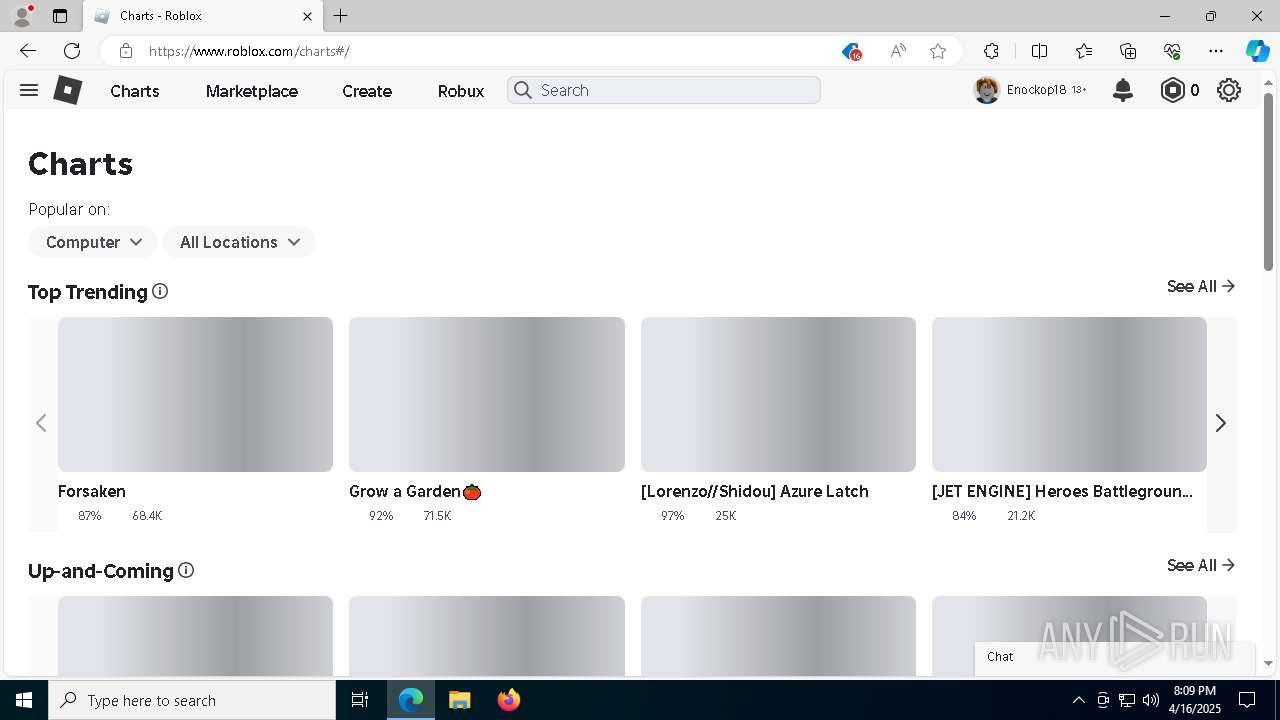1280x720 pixels.
Task: Open the notifications bell
Action: pos(1123,90)
